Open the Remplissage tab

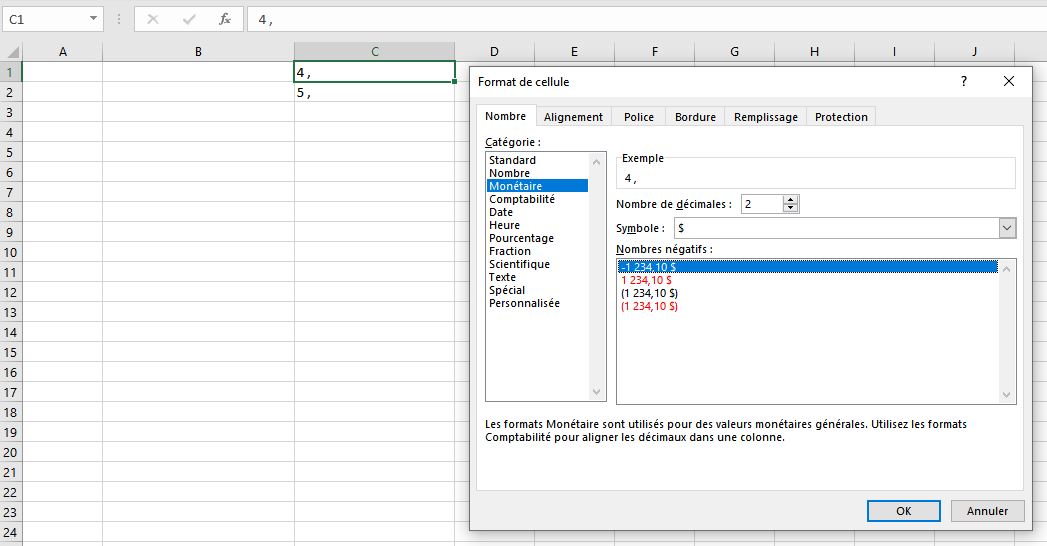(766, 117)
